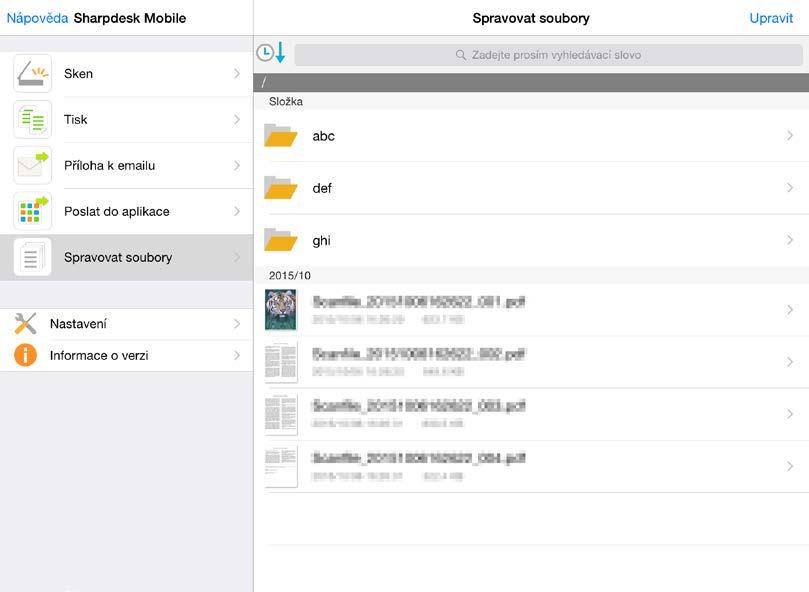Expand the abc folder chevron
The height and width of the screenshot is (592, 809).
pyautogui.click(x=790, y=136)
